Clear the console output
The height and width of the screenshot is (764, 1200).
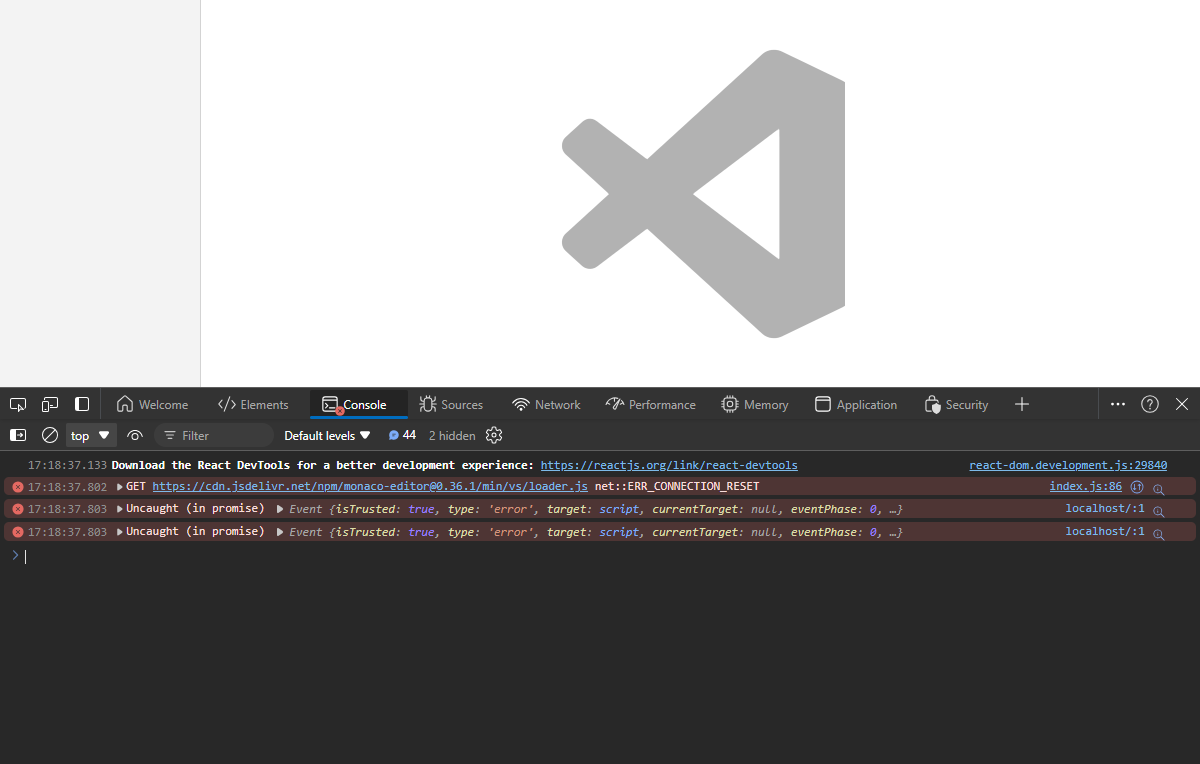(x=49, y=435)
